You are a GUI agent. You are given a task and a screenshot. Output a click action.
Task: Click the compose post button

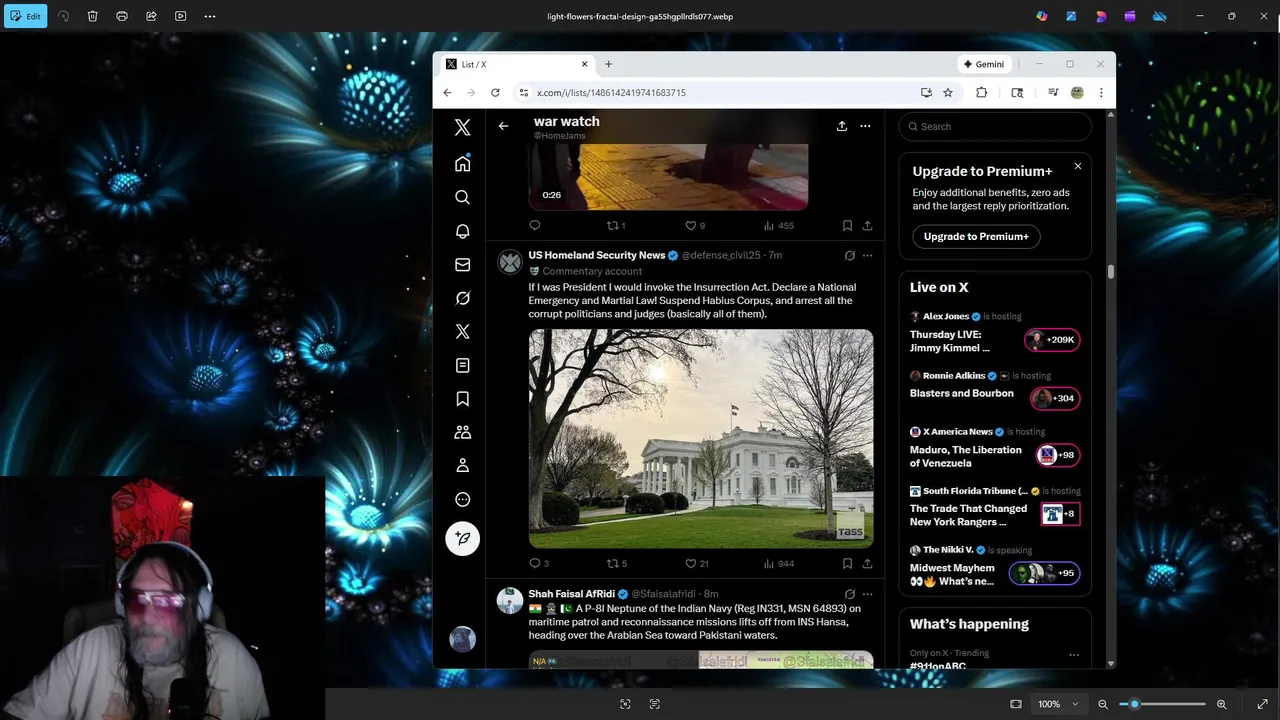tap(462, 538)
